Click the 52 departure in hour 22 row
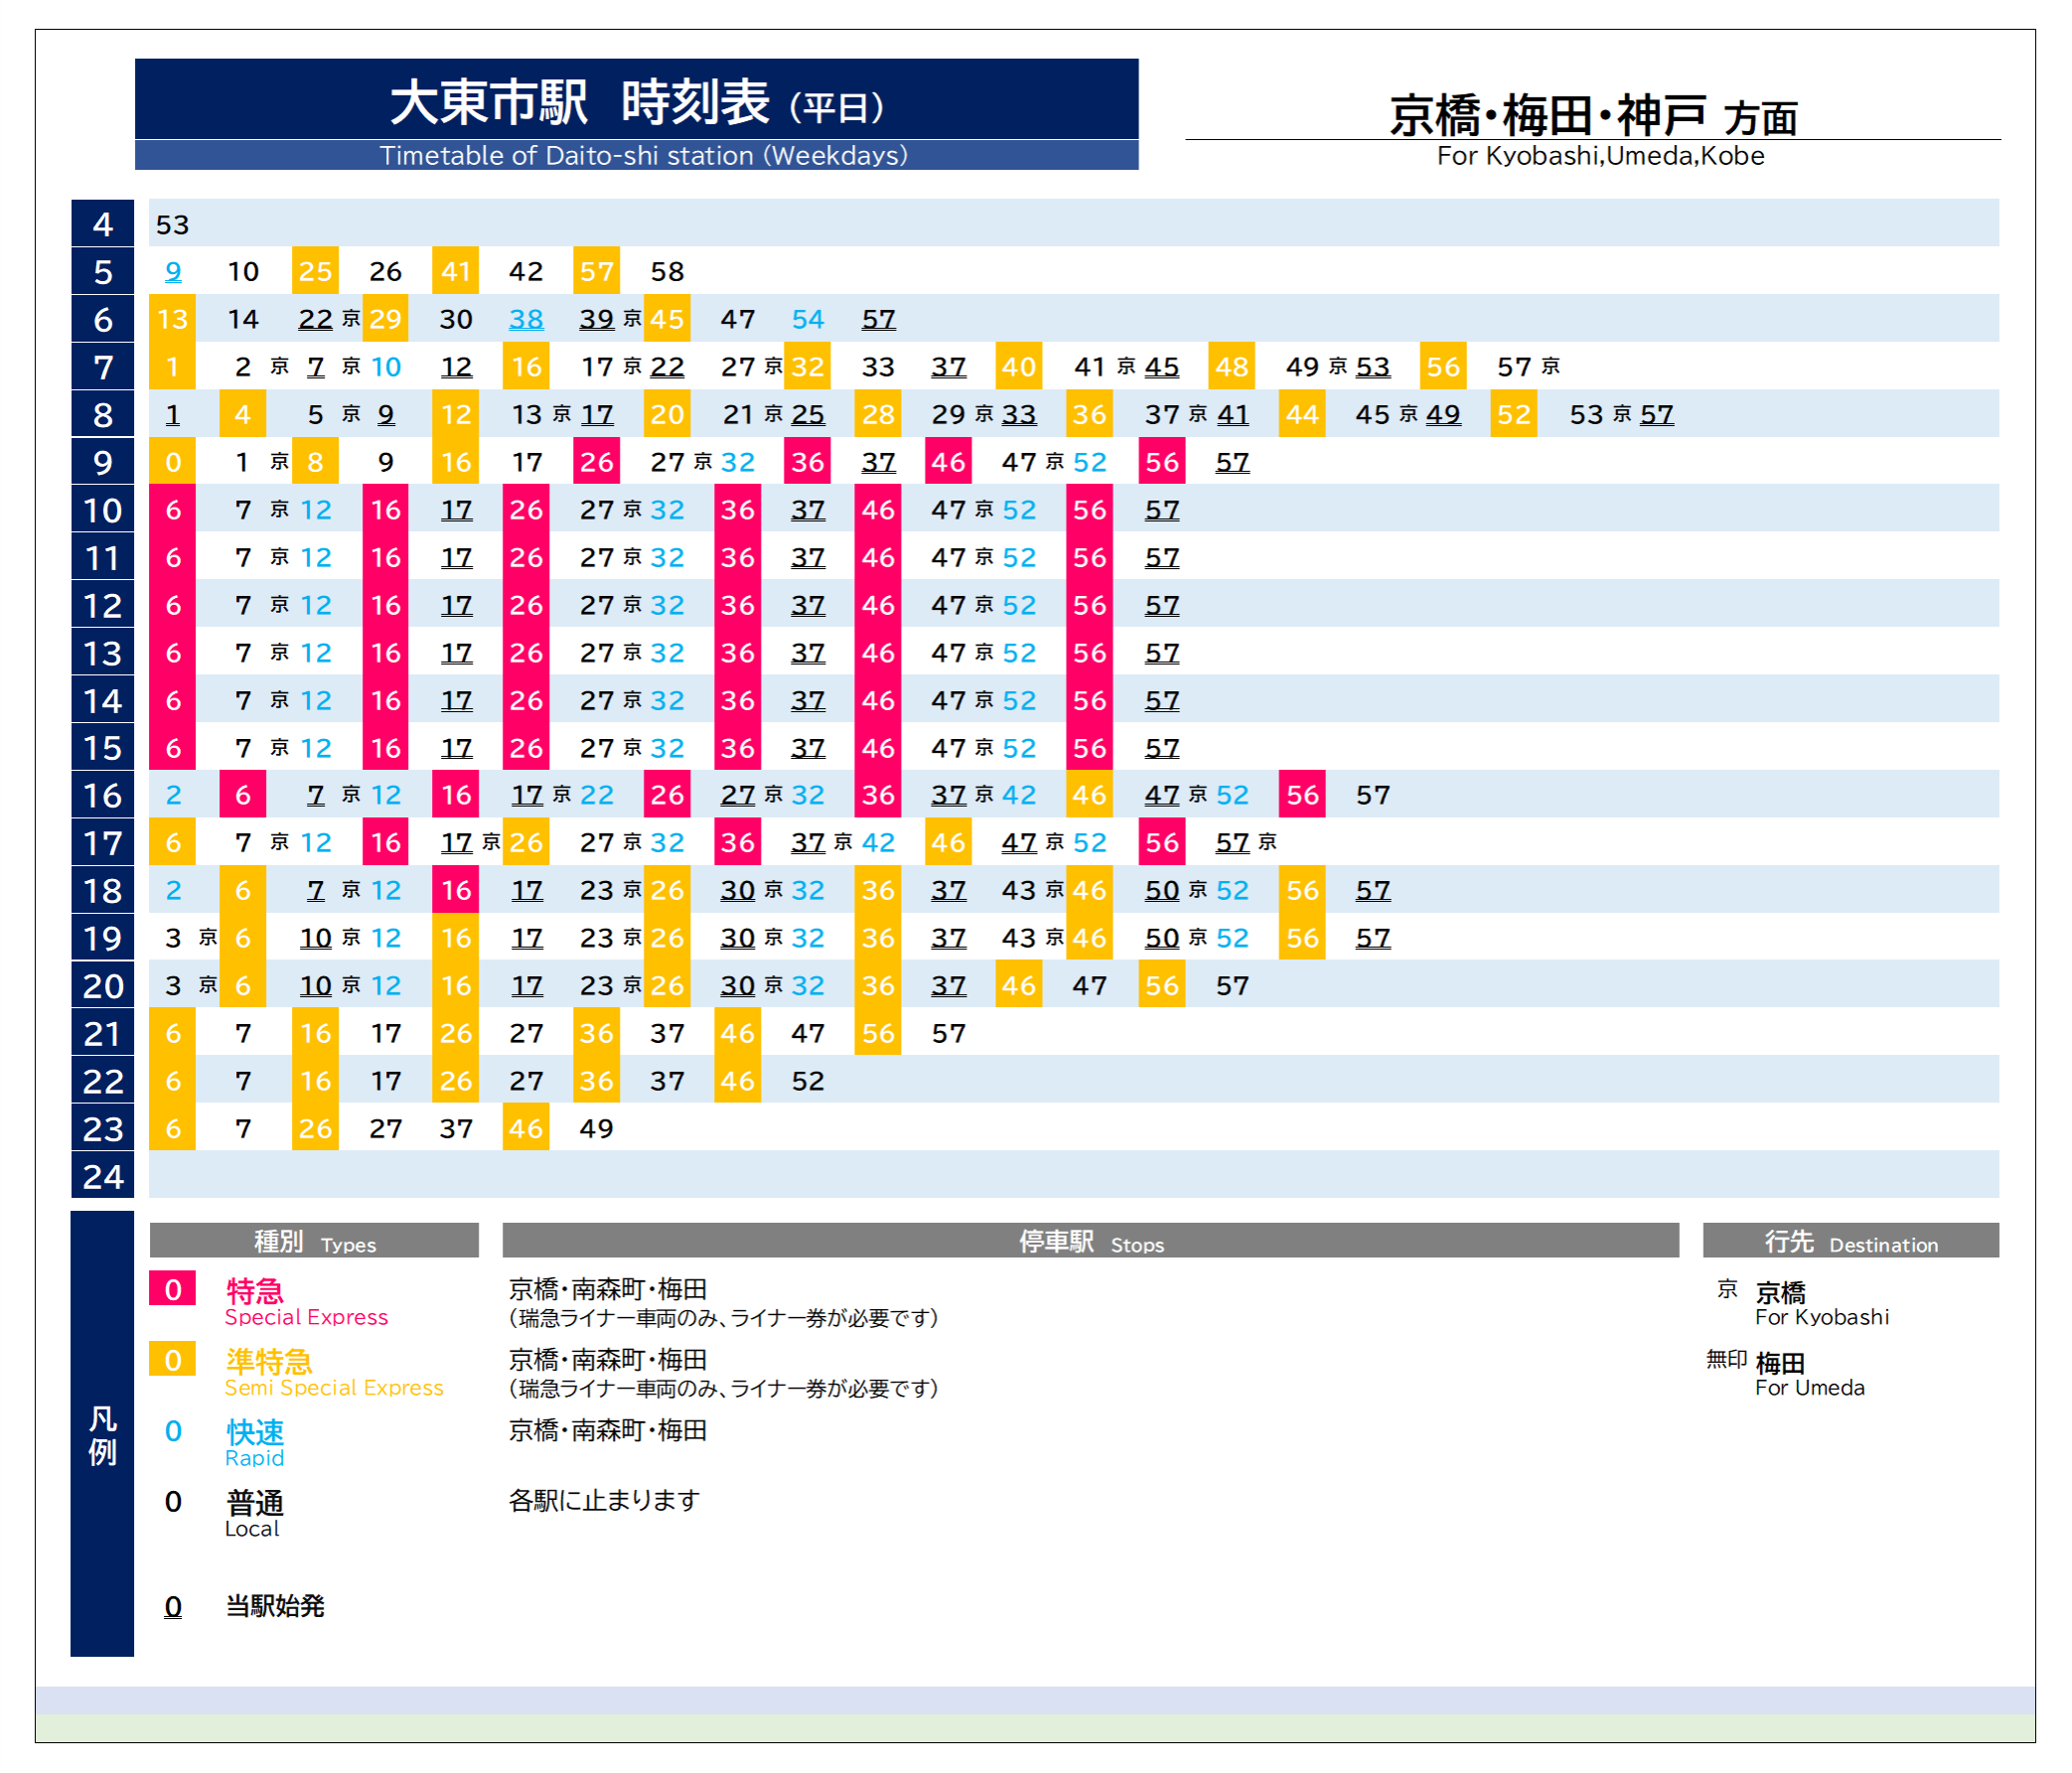2072x1773 pixels. click(x=808, y=1081)
